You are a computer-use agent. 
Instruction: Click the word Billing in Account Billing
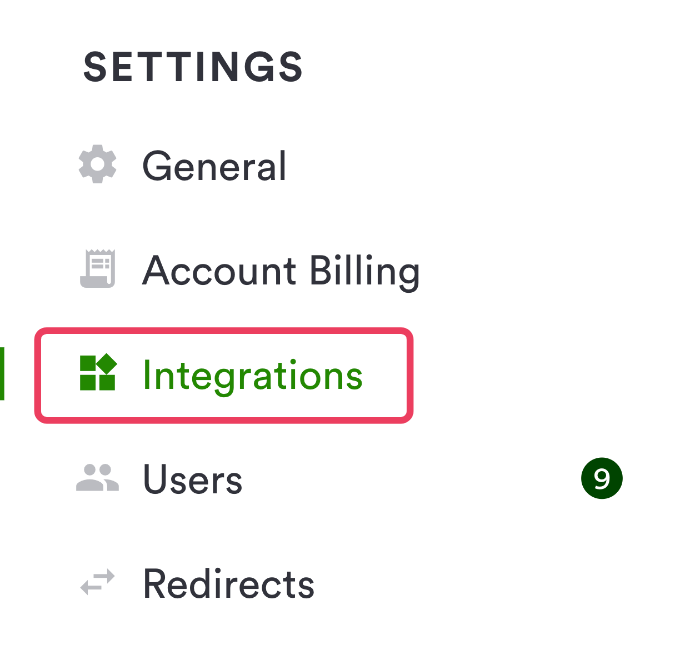click(x=365, y=271)
